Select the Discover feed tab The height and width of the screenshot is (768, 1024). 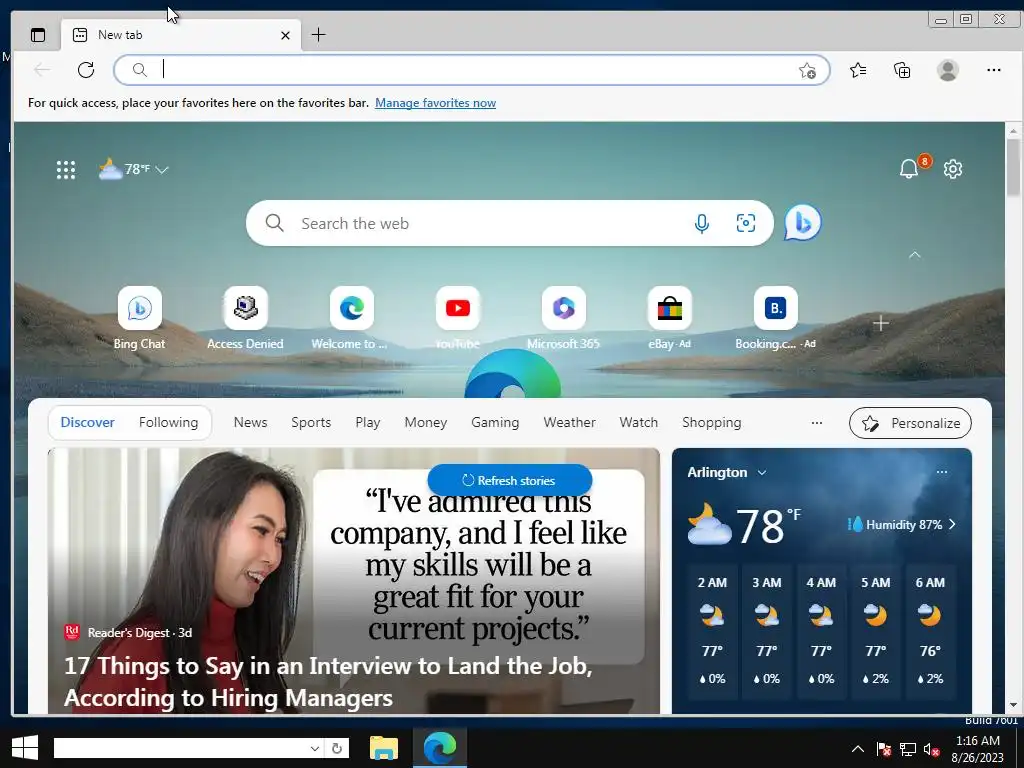point(88,423)
